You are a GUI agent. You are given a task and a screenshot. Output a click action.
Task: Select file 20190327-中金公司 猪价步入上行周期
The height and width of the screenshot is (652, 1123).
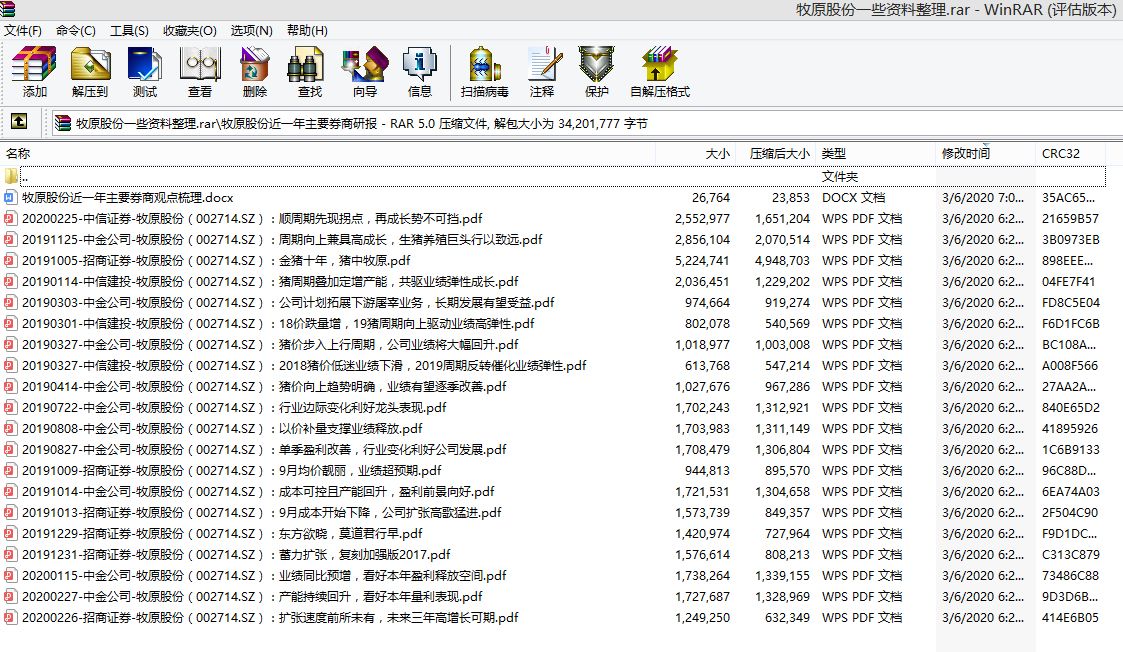(x=270, y=345)
